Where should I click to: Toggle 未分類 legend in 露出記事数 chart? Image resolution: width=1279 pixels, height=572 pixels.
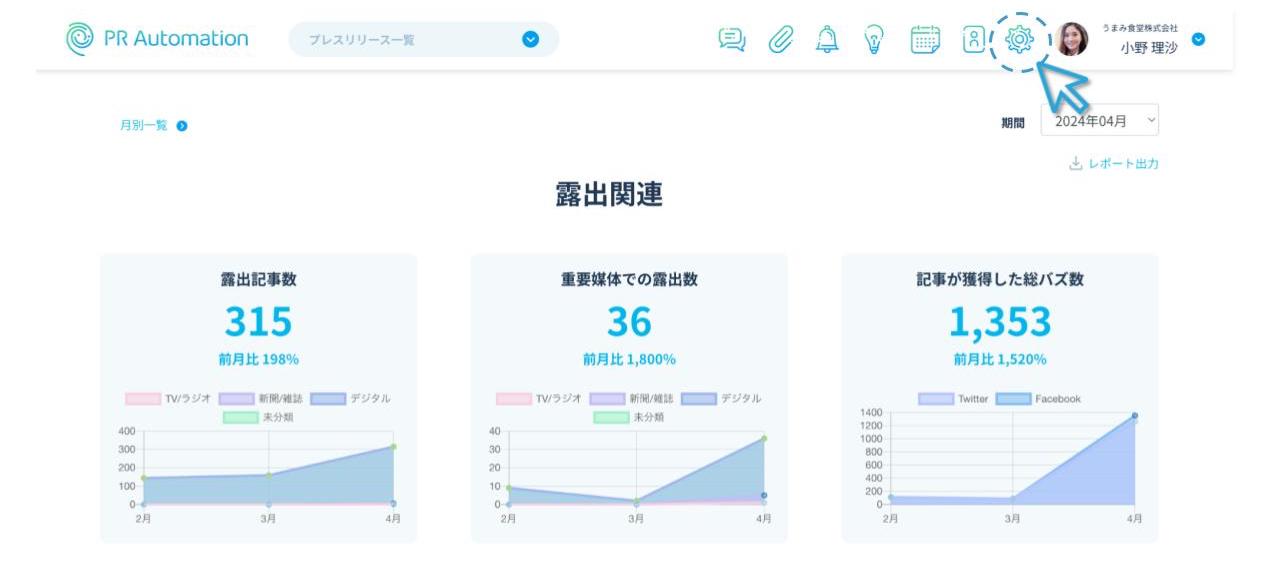click(258, 417)
